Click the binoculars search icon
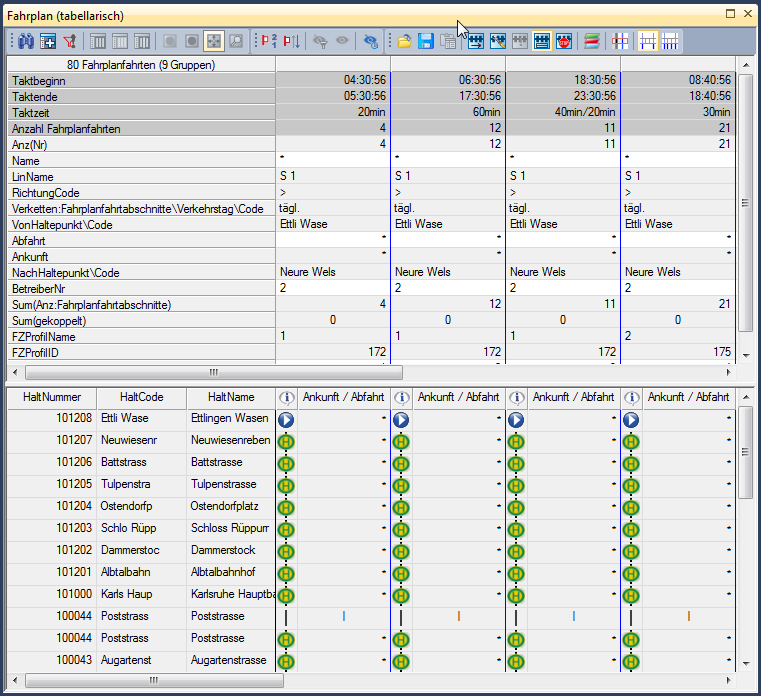 pyautogui.click(x=25, y=41)
